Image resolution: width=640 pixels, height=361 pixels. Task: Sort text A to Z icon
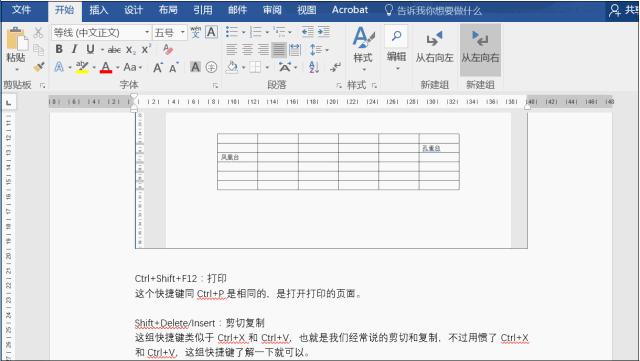[314, 67]
